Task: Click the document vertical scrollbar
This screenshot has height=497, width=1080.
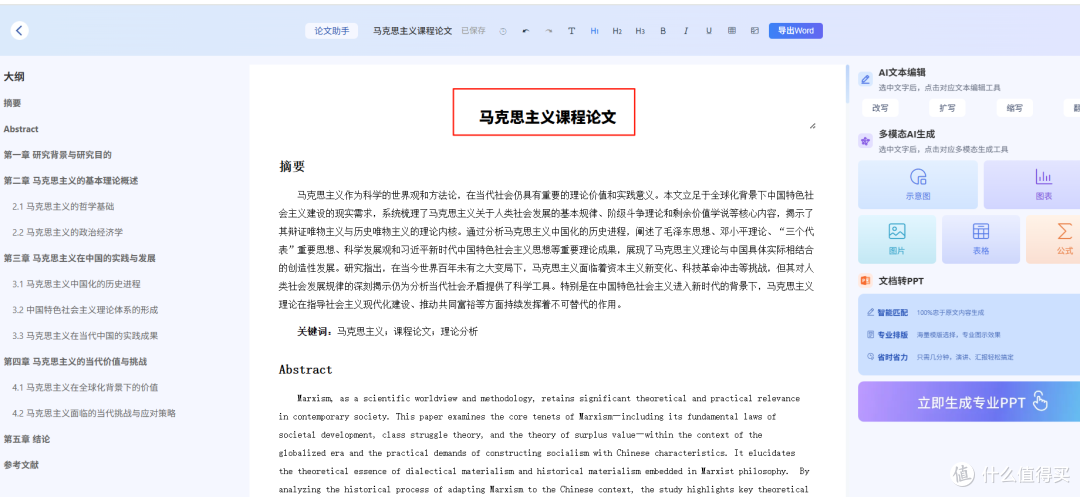Action: (847, 84)
